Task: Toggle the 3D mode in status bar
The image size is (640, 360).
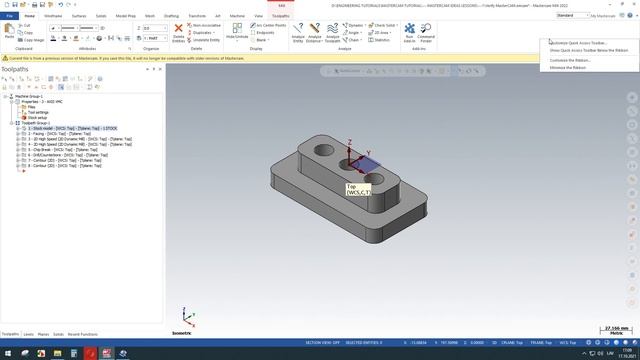Action: (494, 342)
